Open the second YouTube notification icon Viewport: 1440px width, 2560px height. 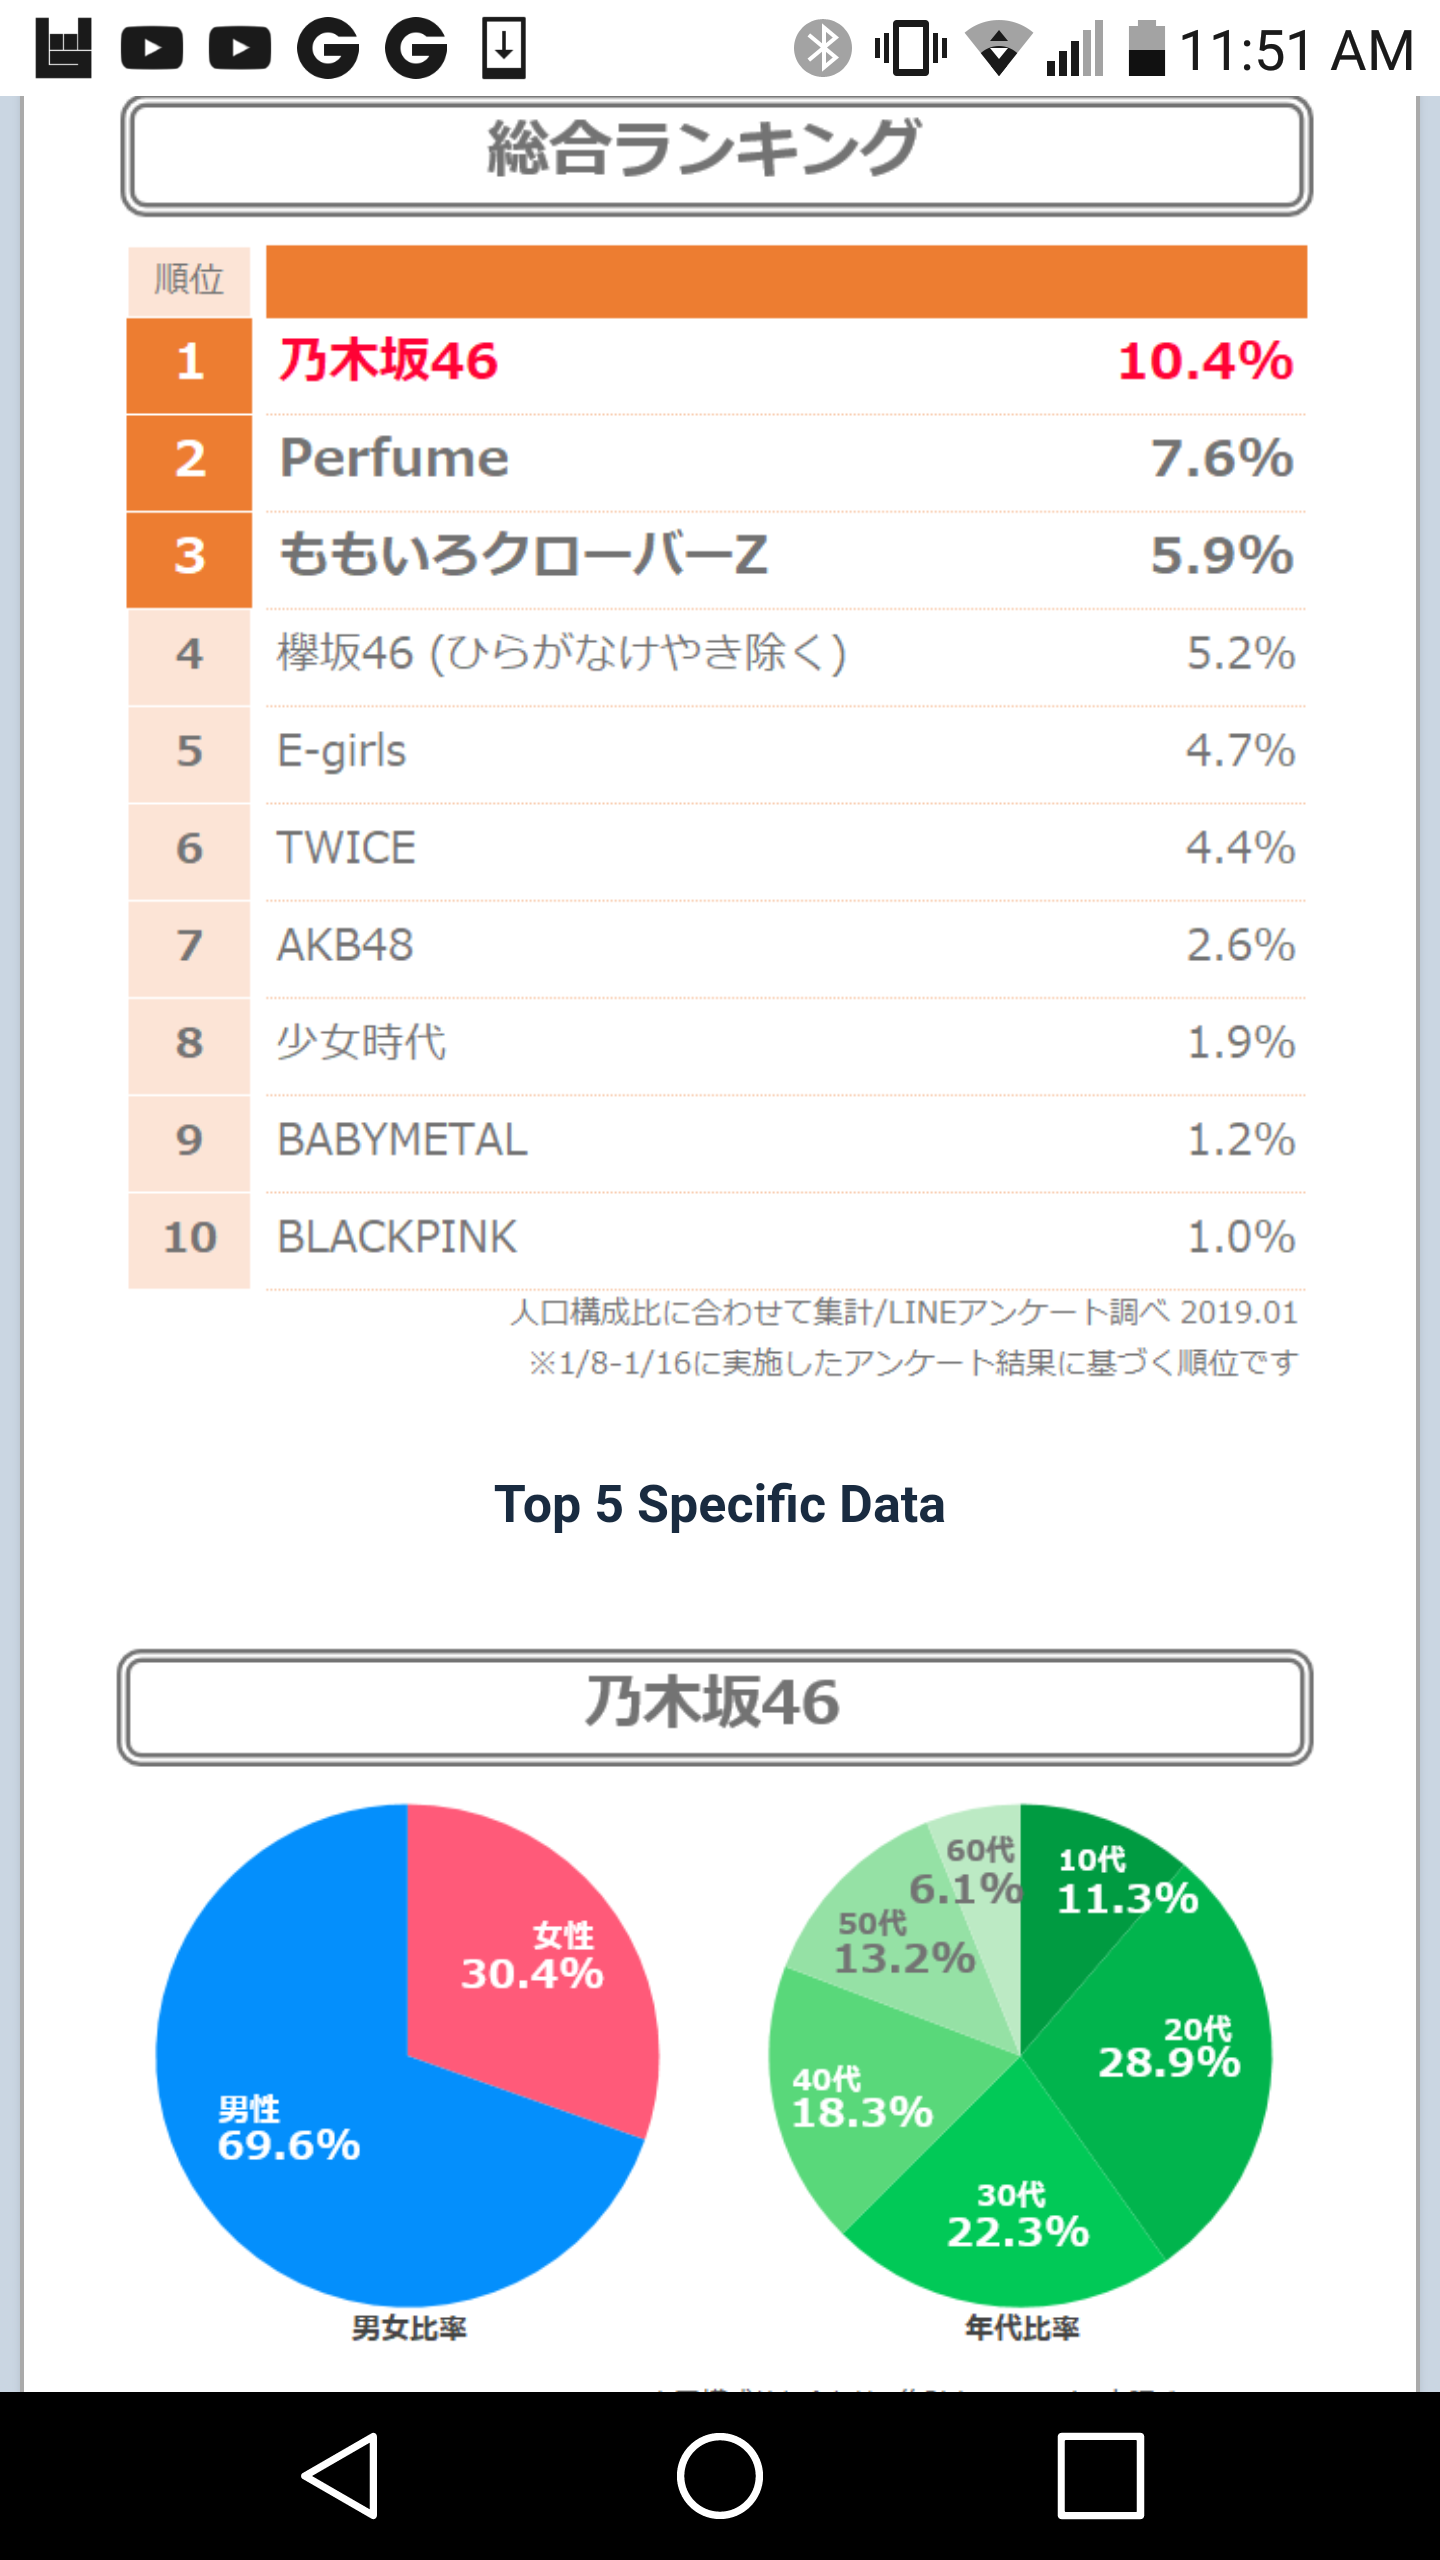[240, 48]
